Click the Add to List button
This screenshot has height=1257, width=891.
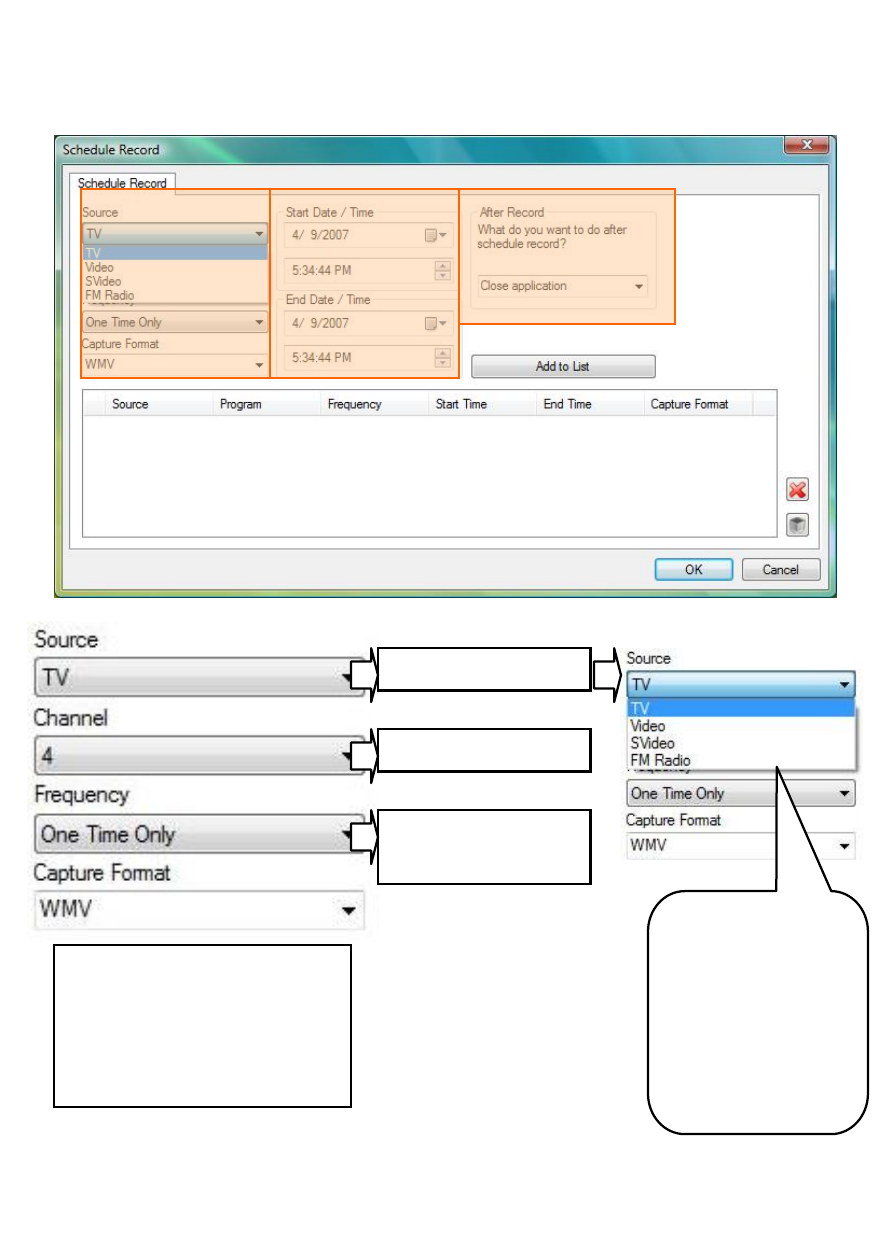point(563,366)
